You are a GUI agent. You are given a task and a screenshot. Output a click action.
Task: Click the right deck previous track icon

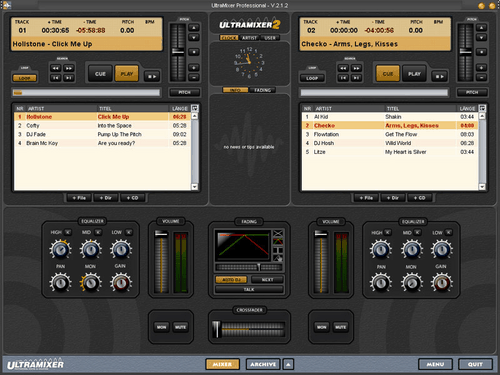coord(343,78)
